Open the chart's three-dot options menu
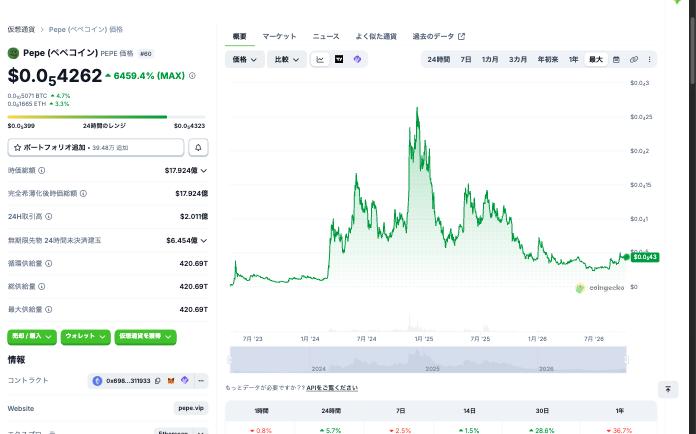 [x=649, y=59]
